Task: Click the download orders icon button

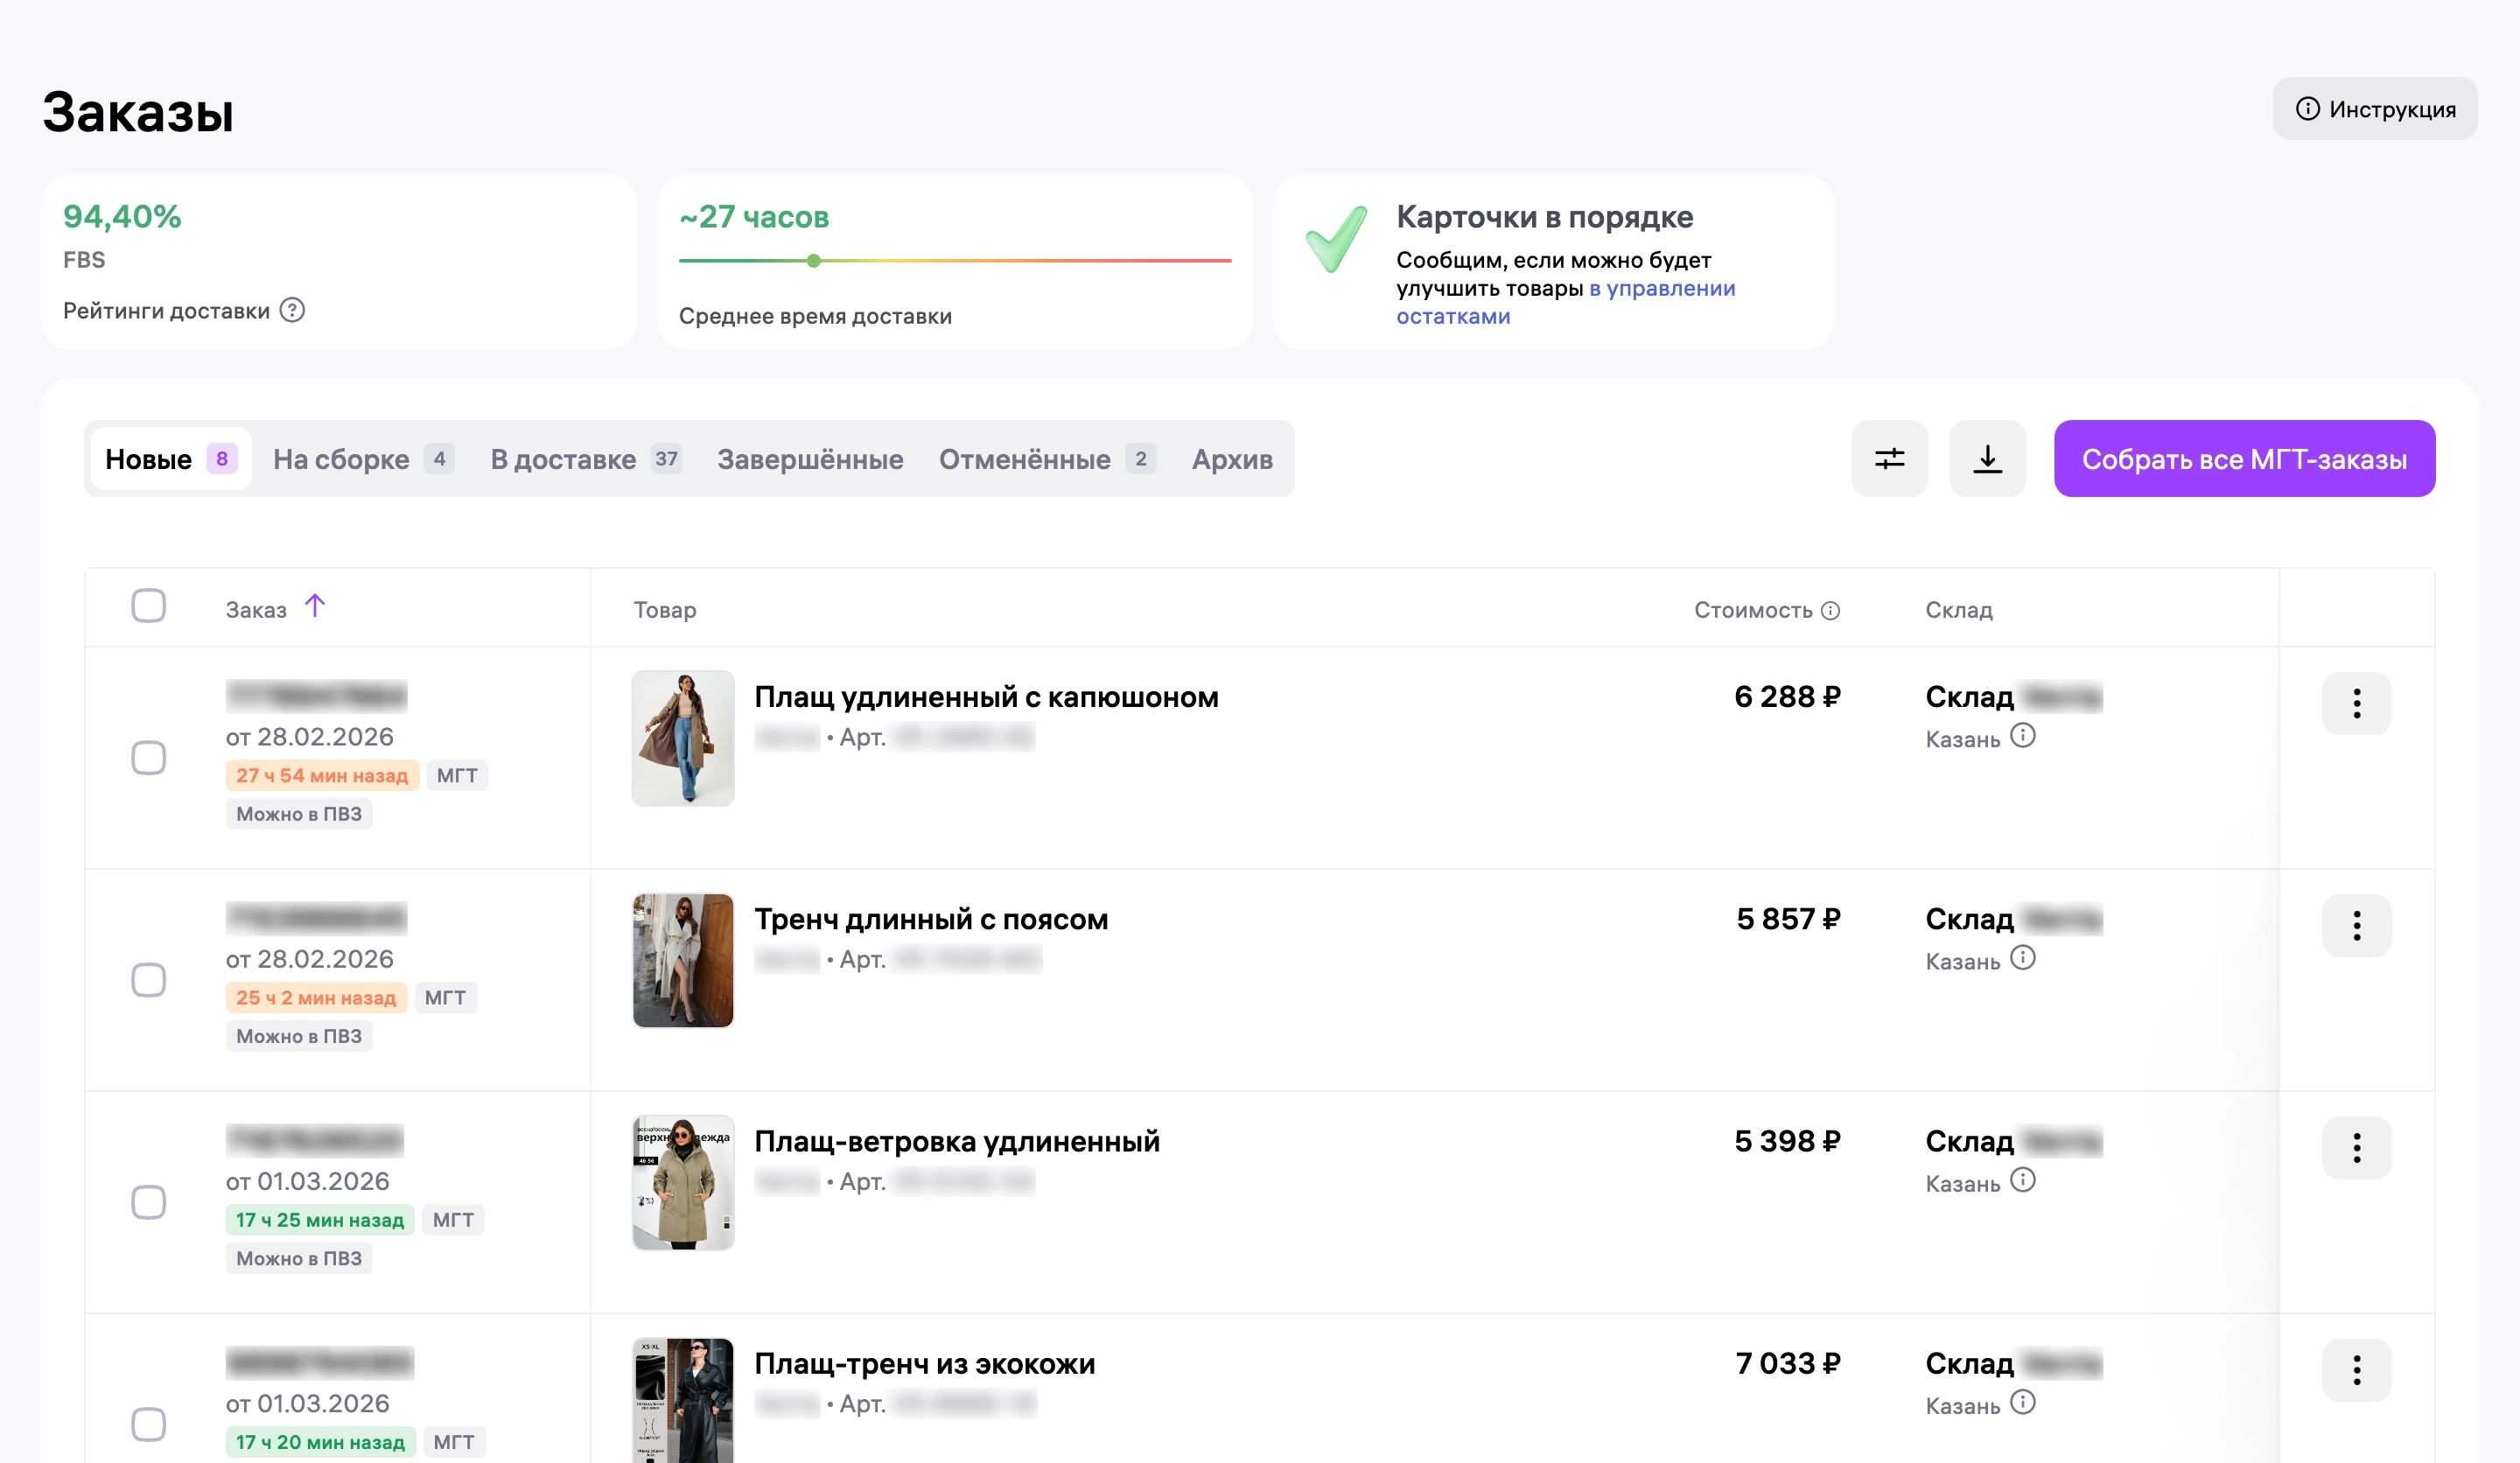Action: [x=1987, y=459]
